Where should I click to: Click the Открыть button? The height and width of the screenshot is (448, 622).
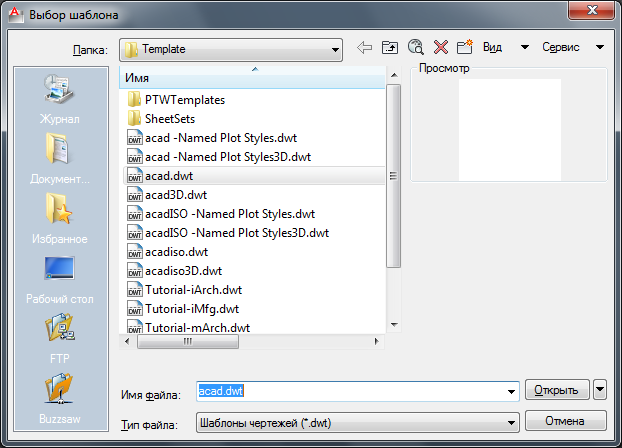pyautogui.click(x=556, y=390)
